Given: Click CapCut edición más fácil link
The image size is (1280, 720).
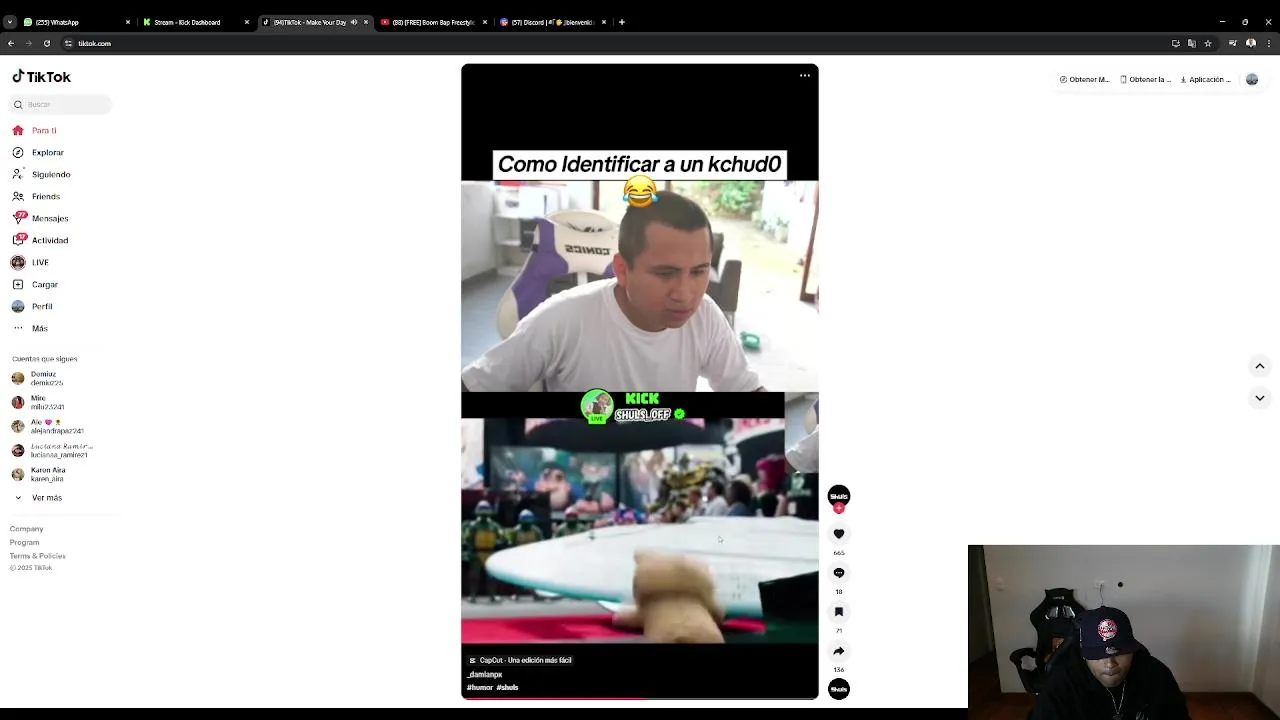Looking at the screenshot, I should (520, 660).
